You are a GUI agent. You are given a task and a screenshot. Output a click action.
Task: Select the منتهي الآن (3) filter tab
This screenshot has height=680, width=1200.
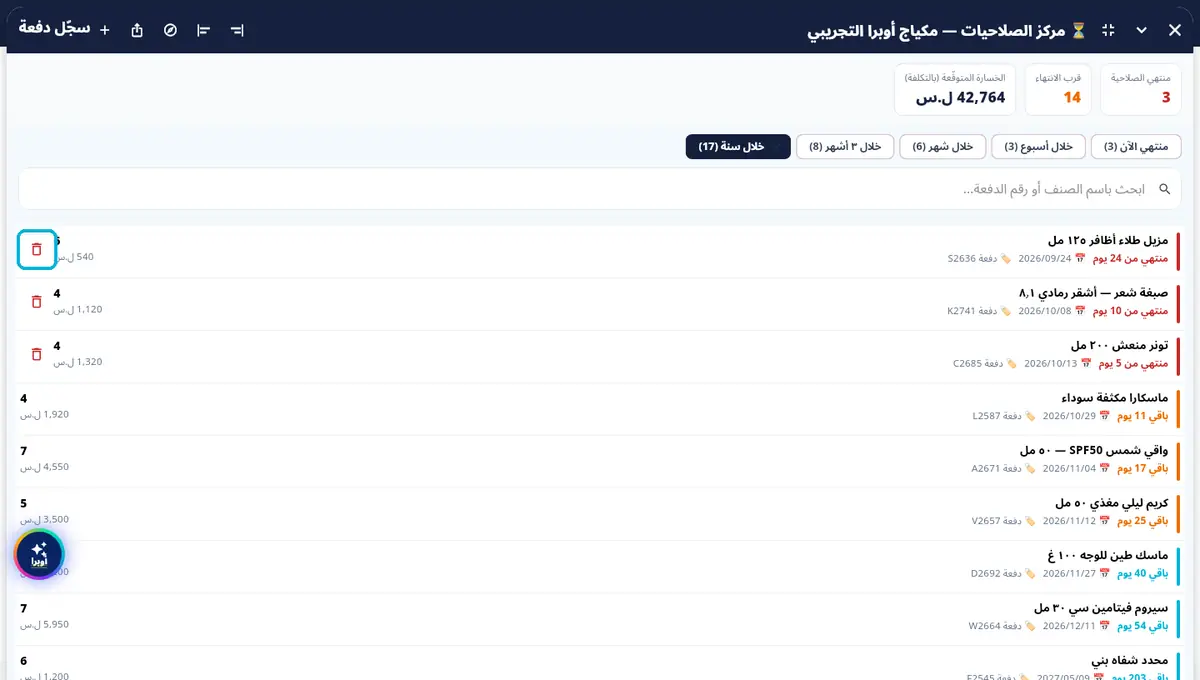pos(1136,147)
